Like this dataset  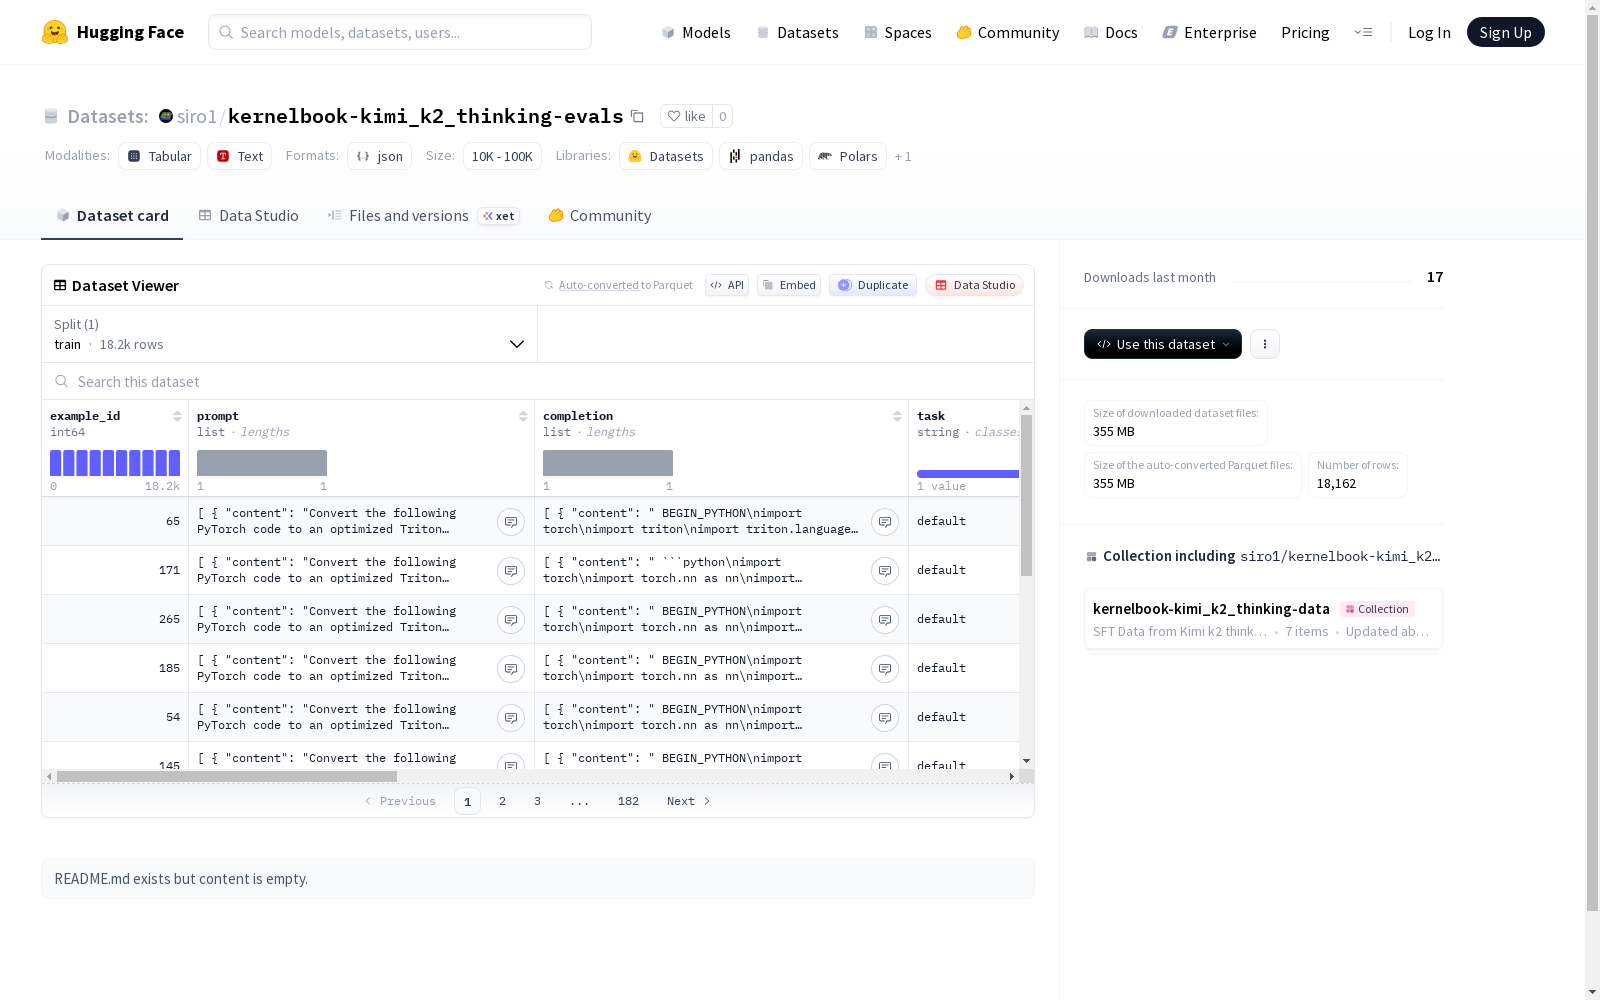tap(687, 116)
